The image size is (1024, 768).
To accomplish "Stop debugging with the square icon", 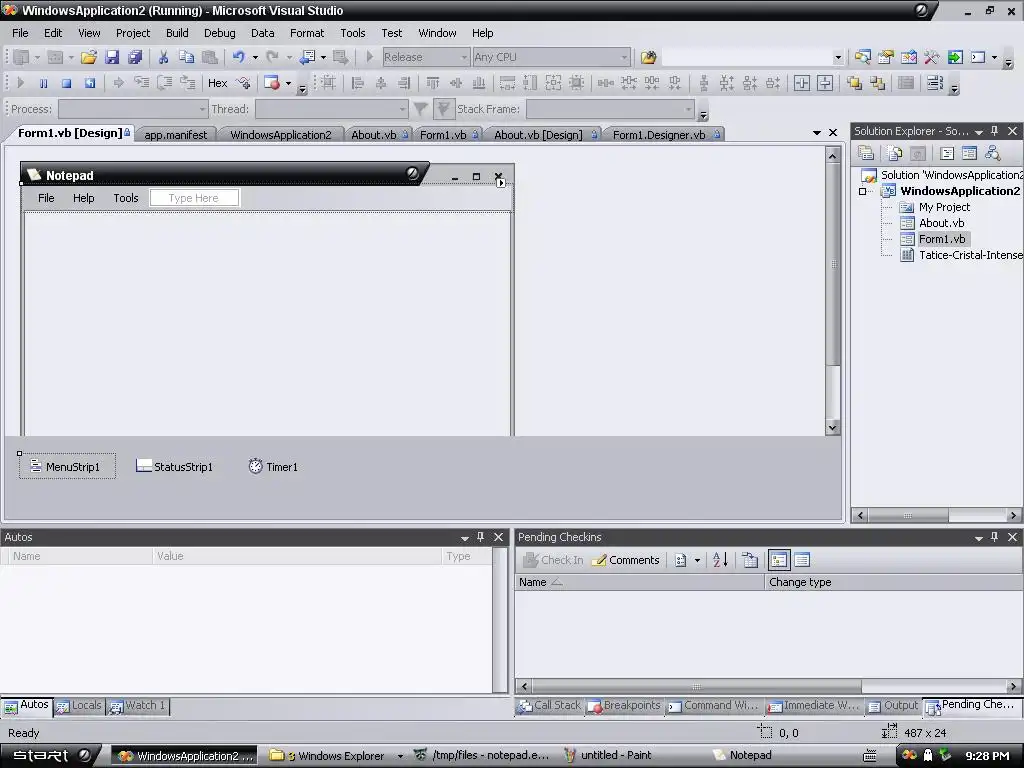I will point(66,83).
